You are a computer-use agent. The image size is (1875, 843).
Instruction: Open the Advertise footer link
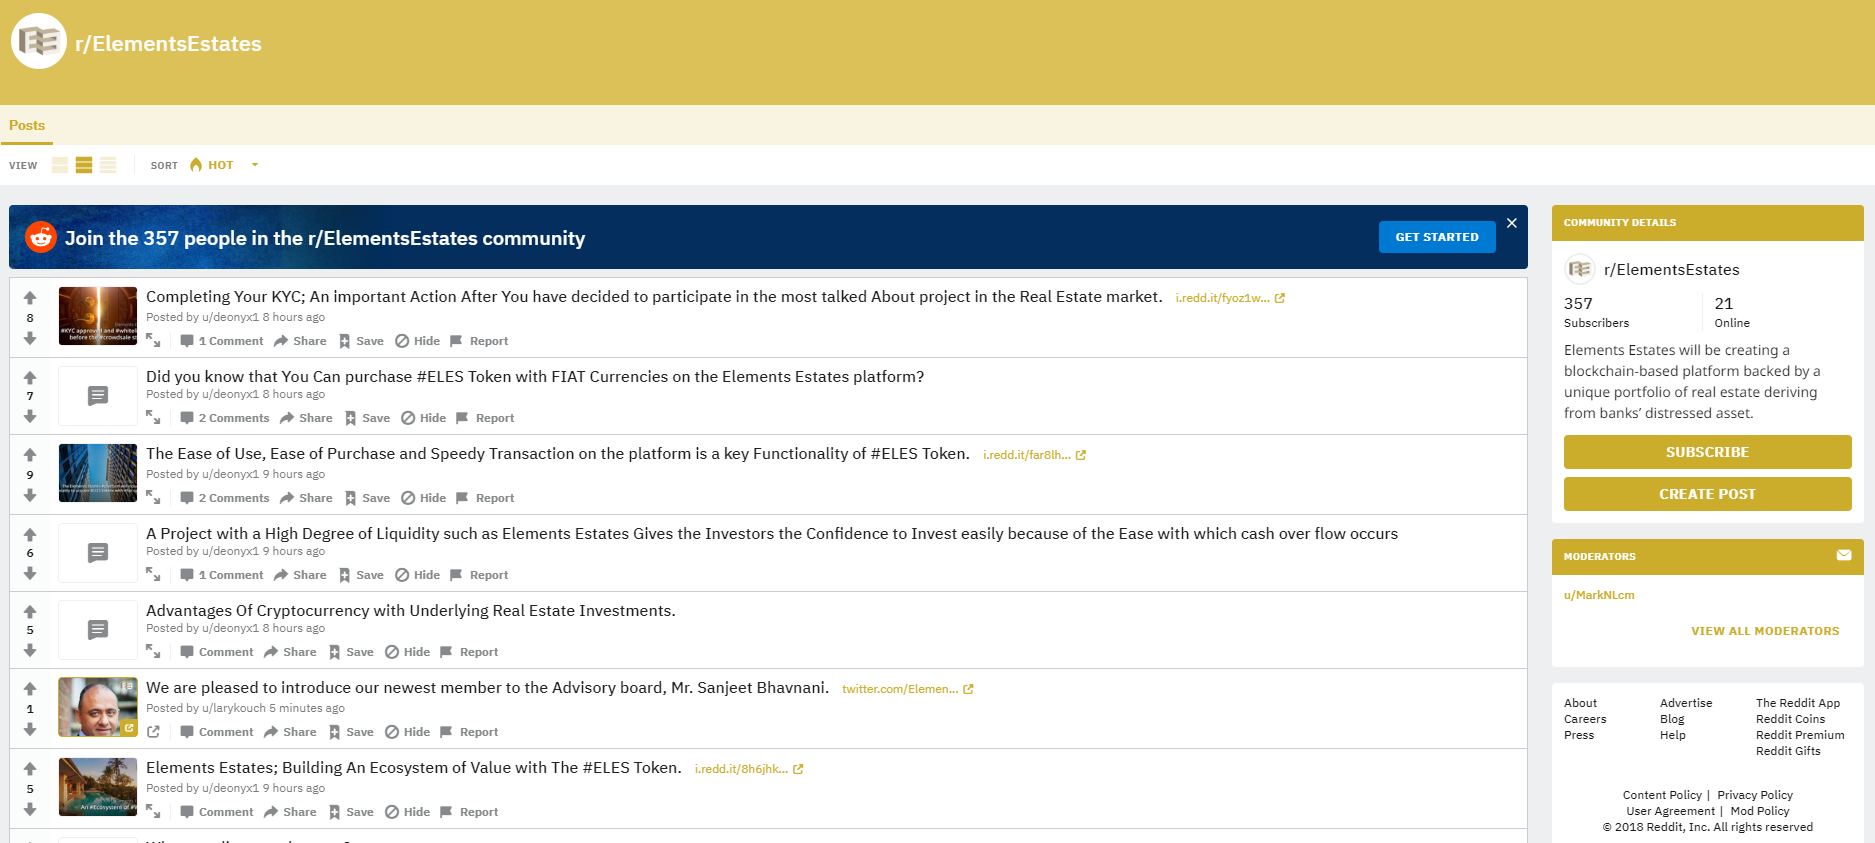[x=1686, y=703]
